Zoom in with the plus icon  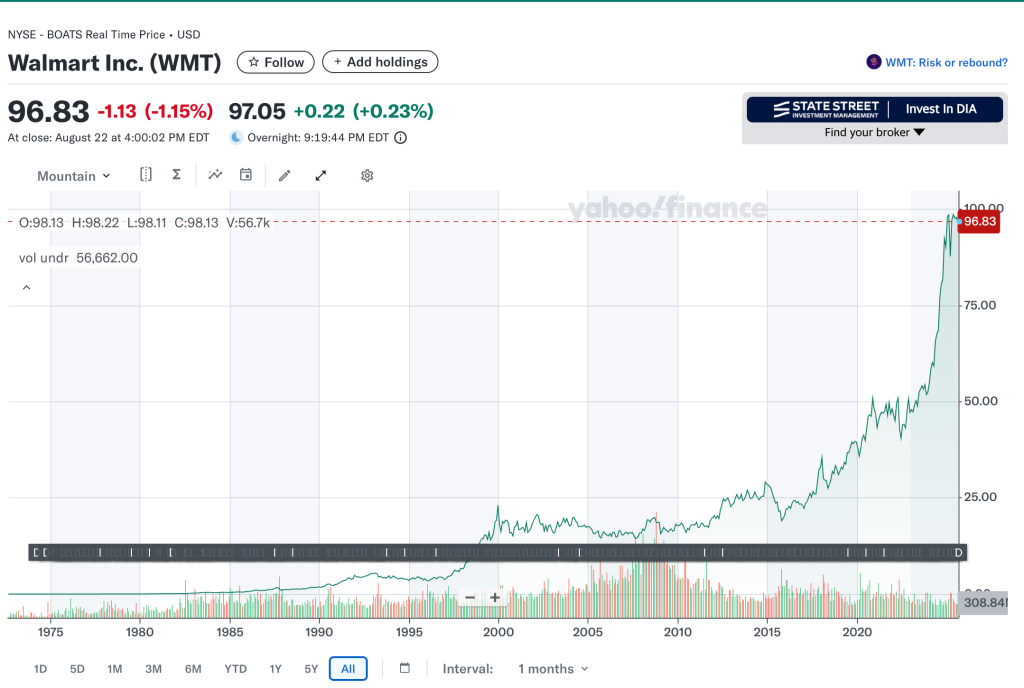[x=494, y=597]
